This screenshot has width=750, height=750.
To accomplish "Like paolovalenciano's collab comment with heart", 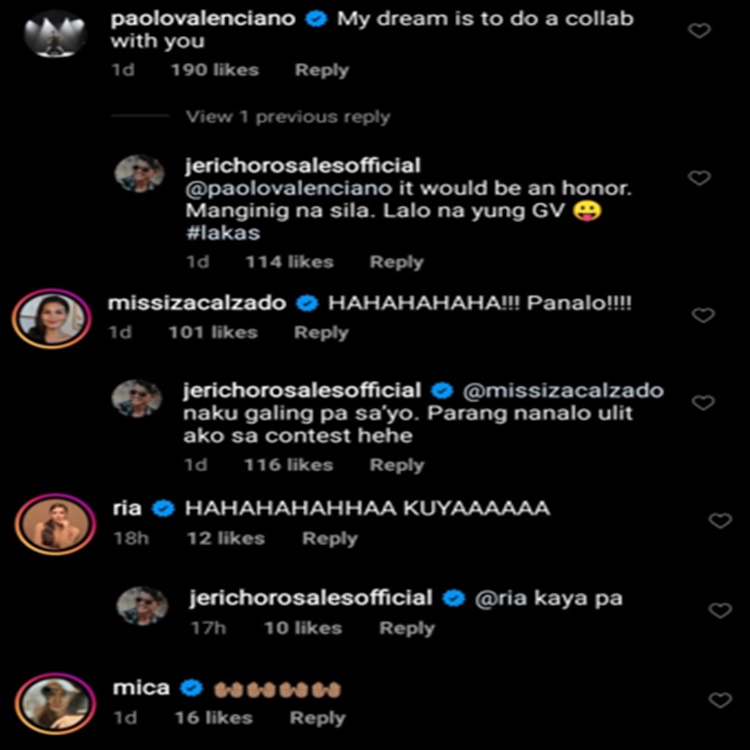I will 700,31.
